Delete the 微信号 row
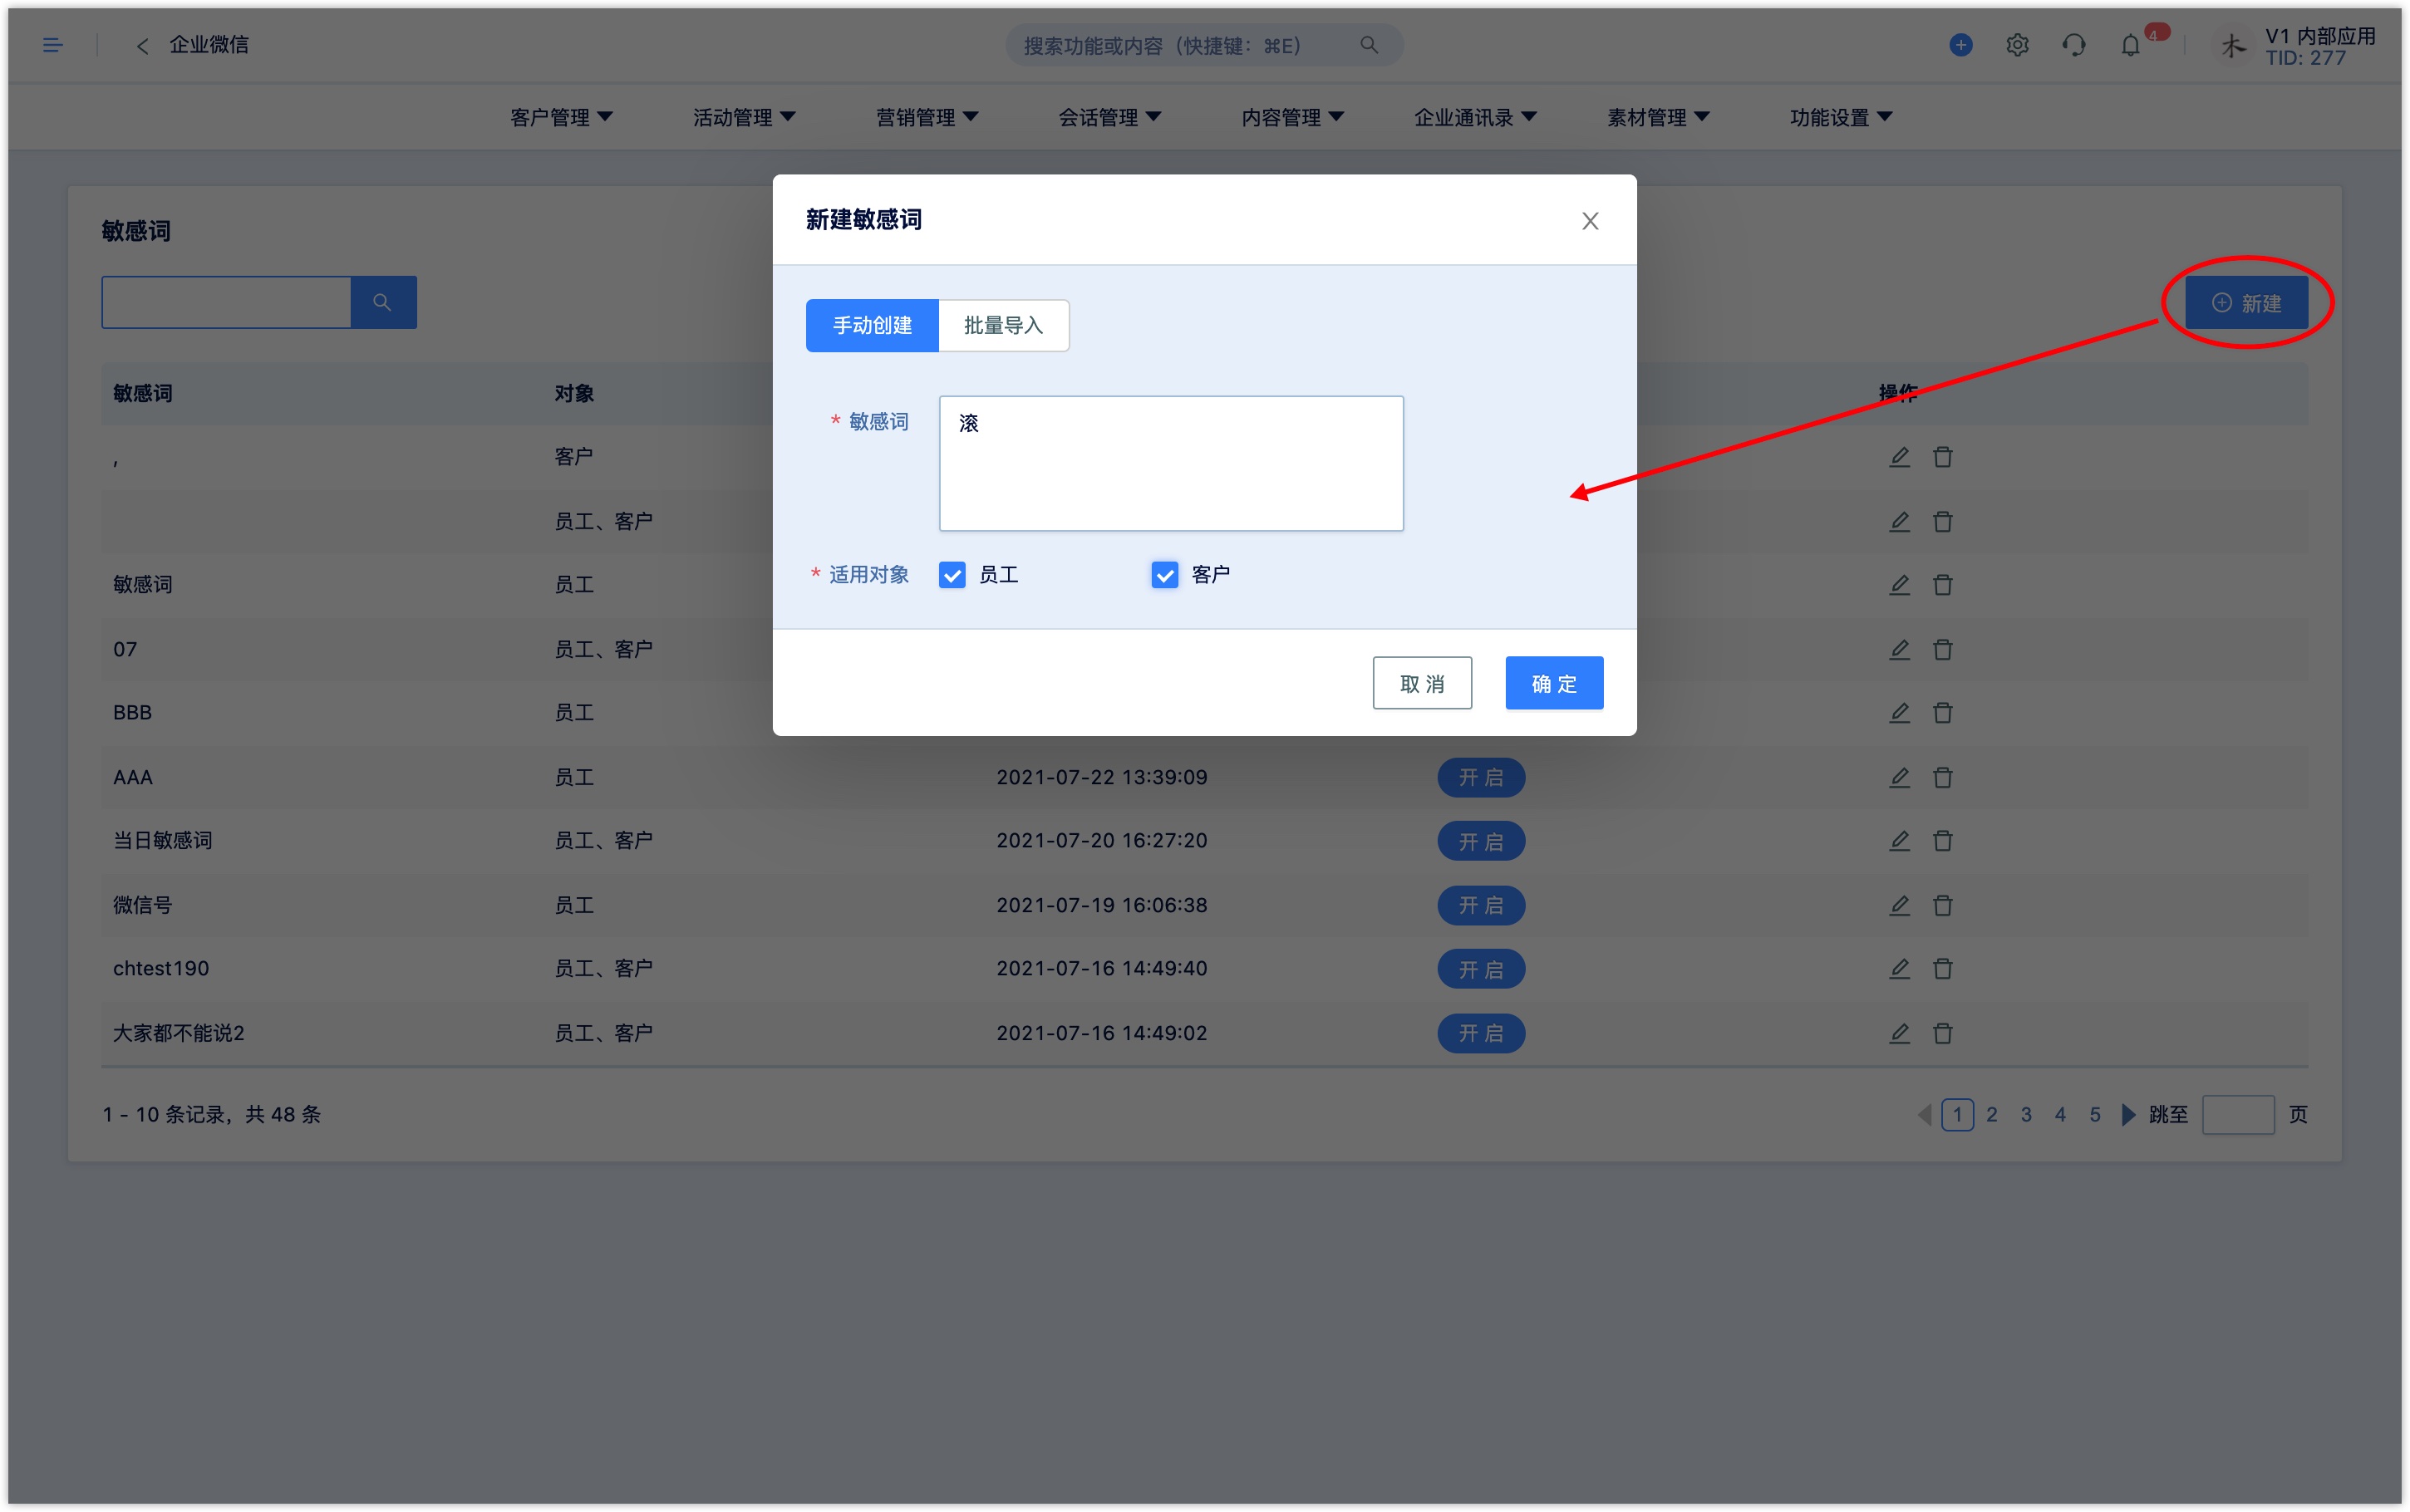 coord(1942,906)
